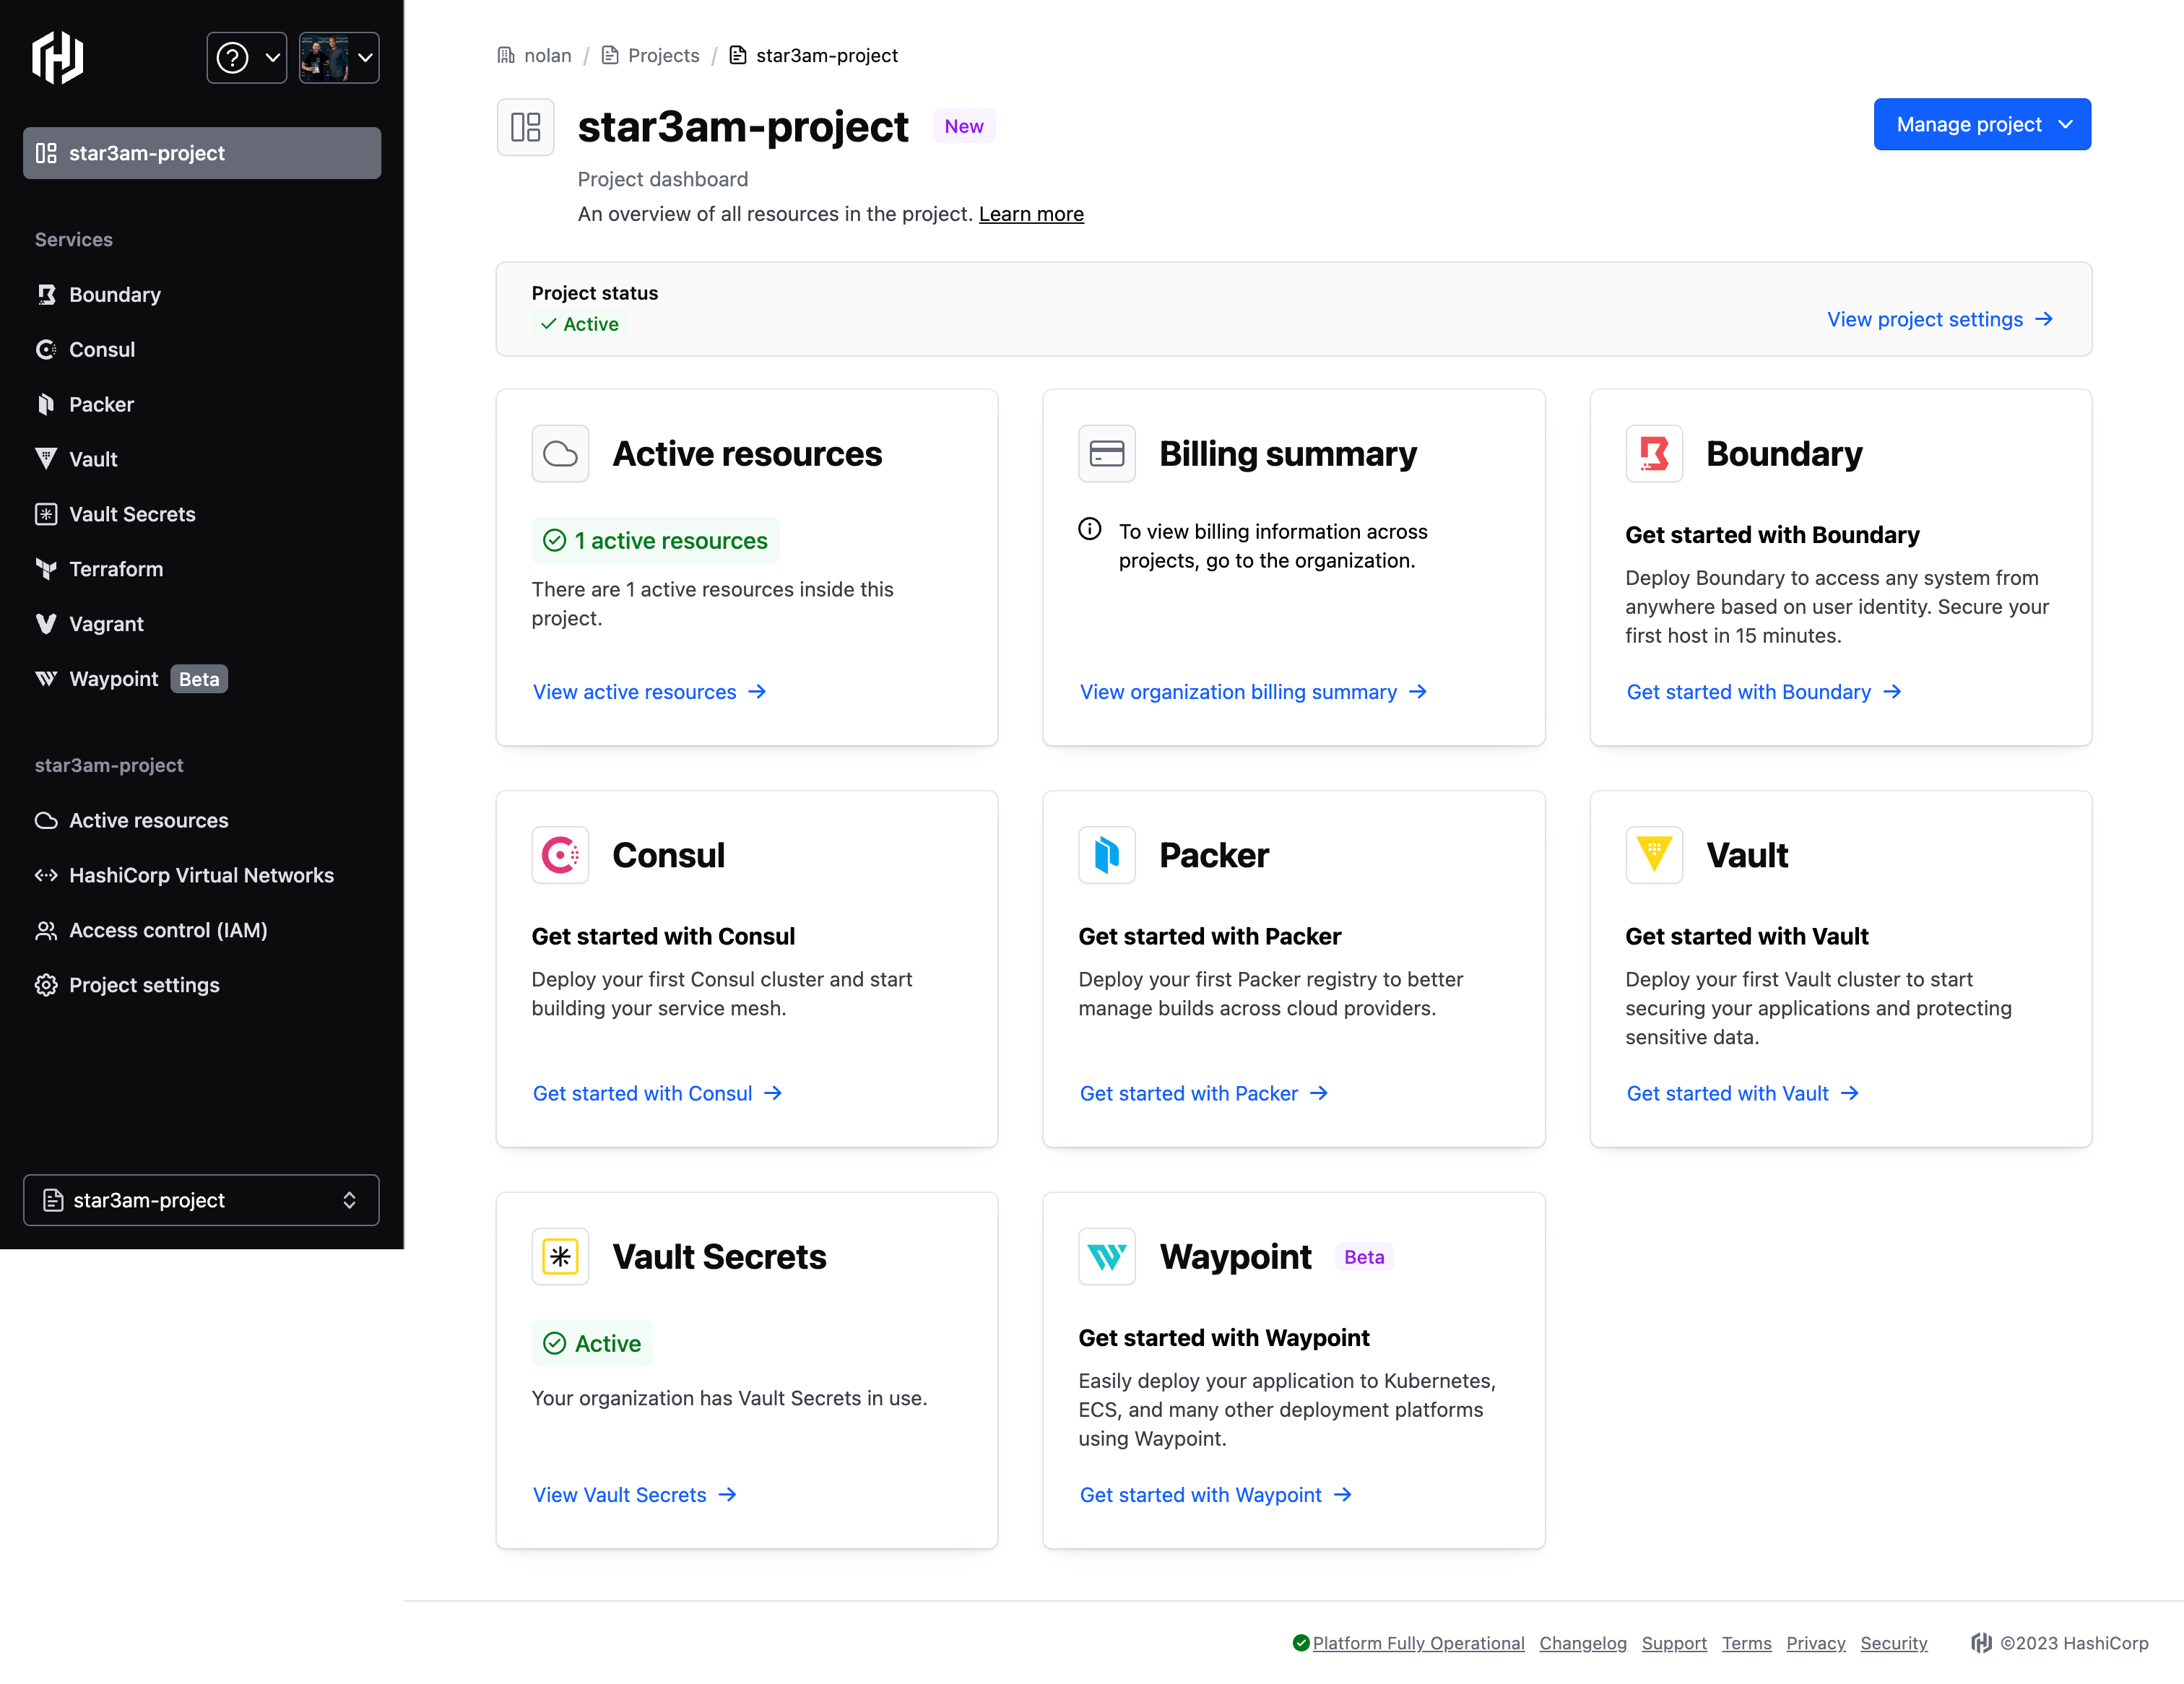Click the Waypoint card Beta badge
2184x1684 pixels.
pos(1364,1257)
